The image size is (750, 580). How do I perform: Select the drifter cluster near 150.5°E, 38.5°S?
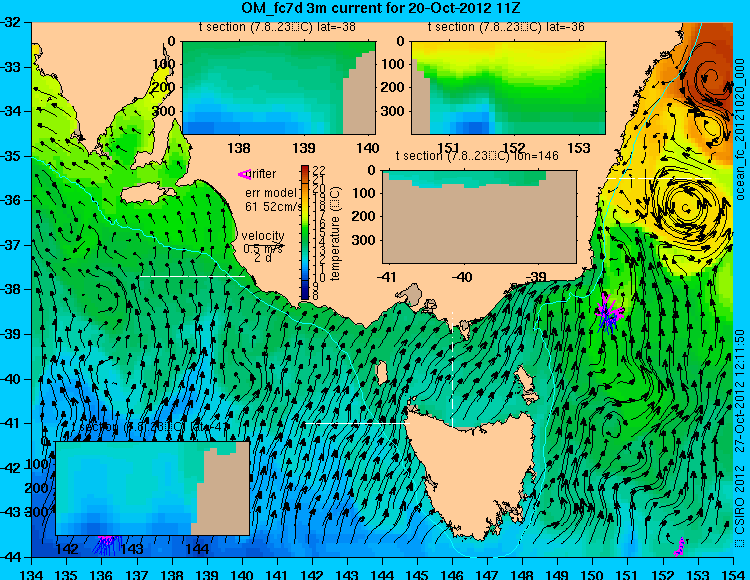point(608,313)
